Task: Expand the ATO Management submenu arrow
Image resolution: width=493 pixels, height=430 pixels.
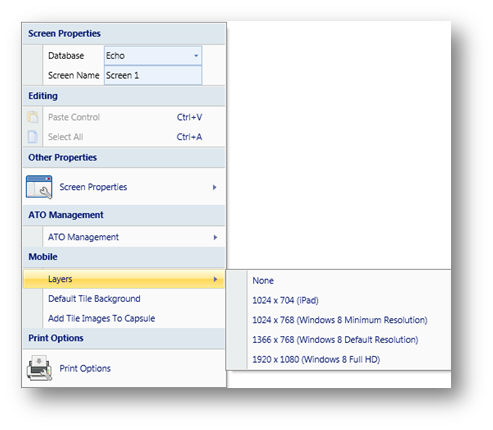Action: pos(215,237)
